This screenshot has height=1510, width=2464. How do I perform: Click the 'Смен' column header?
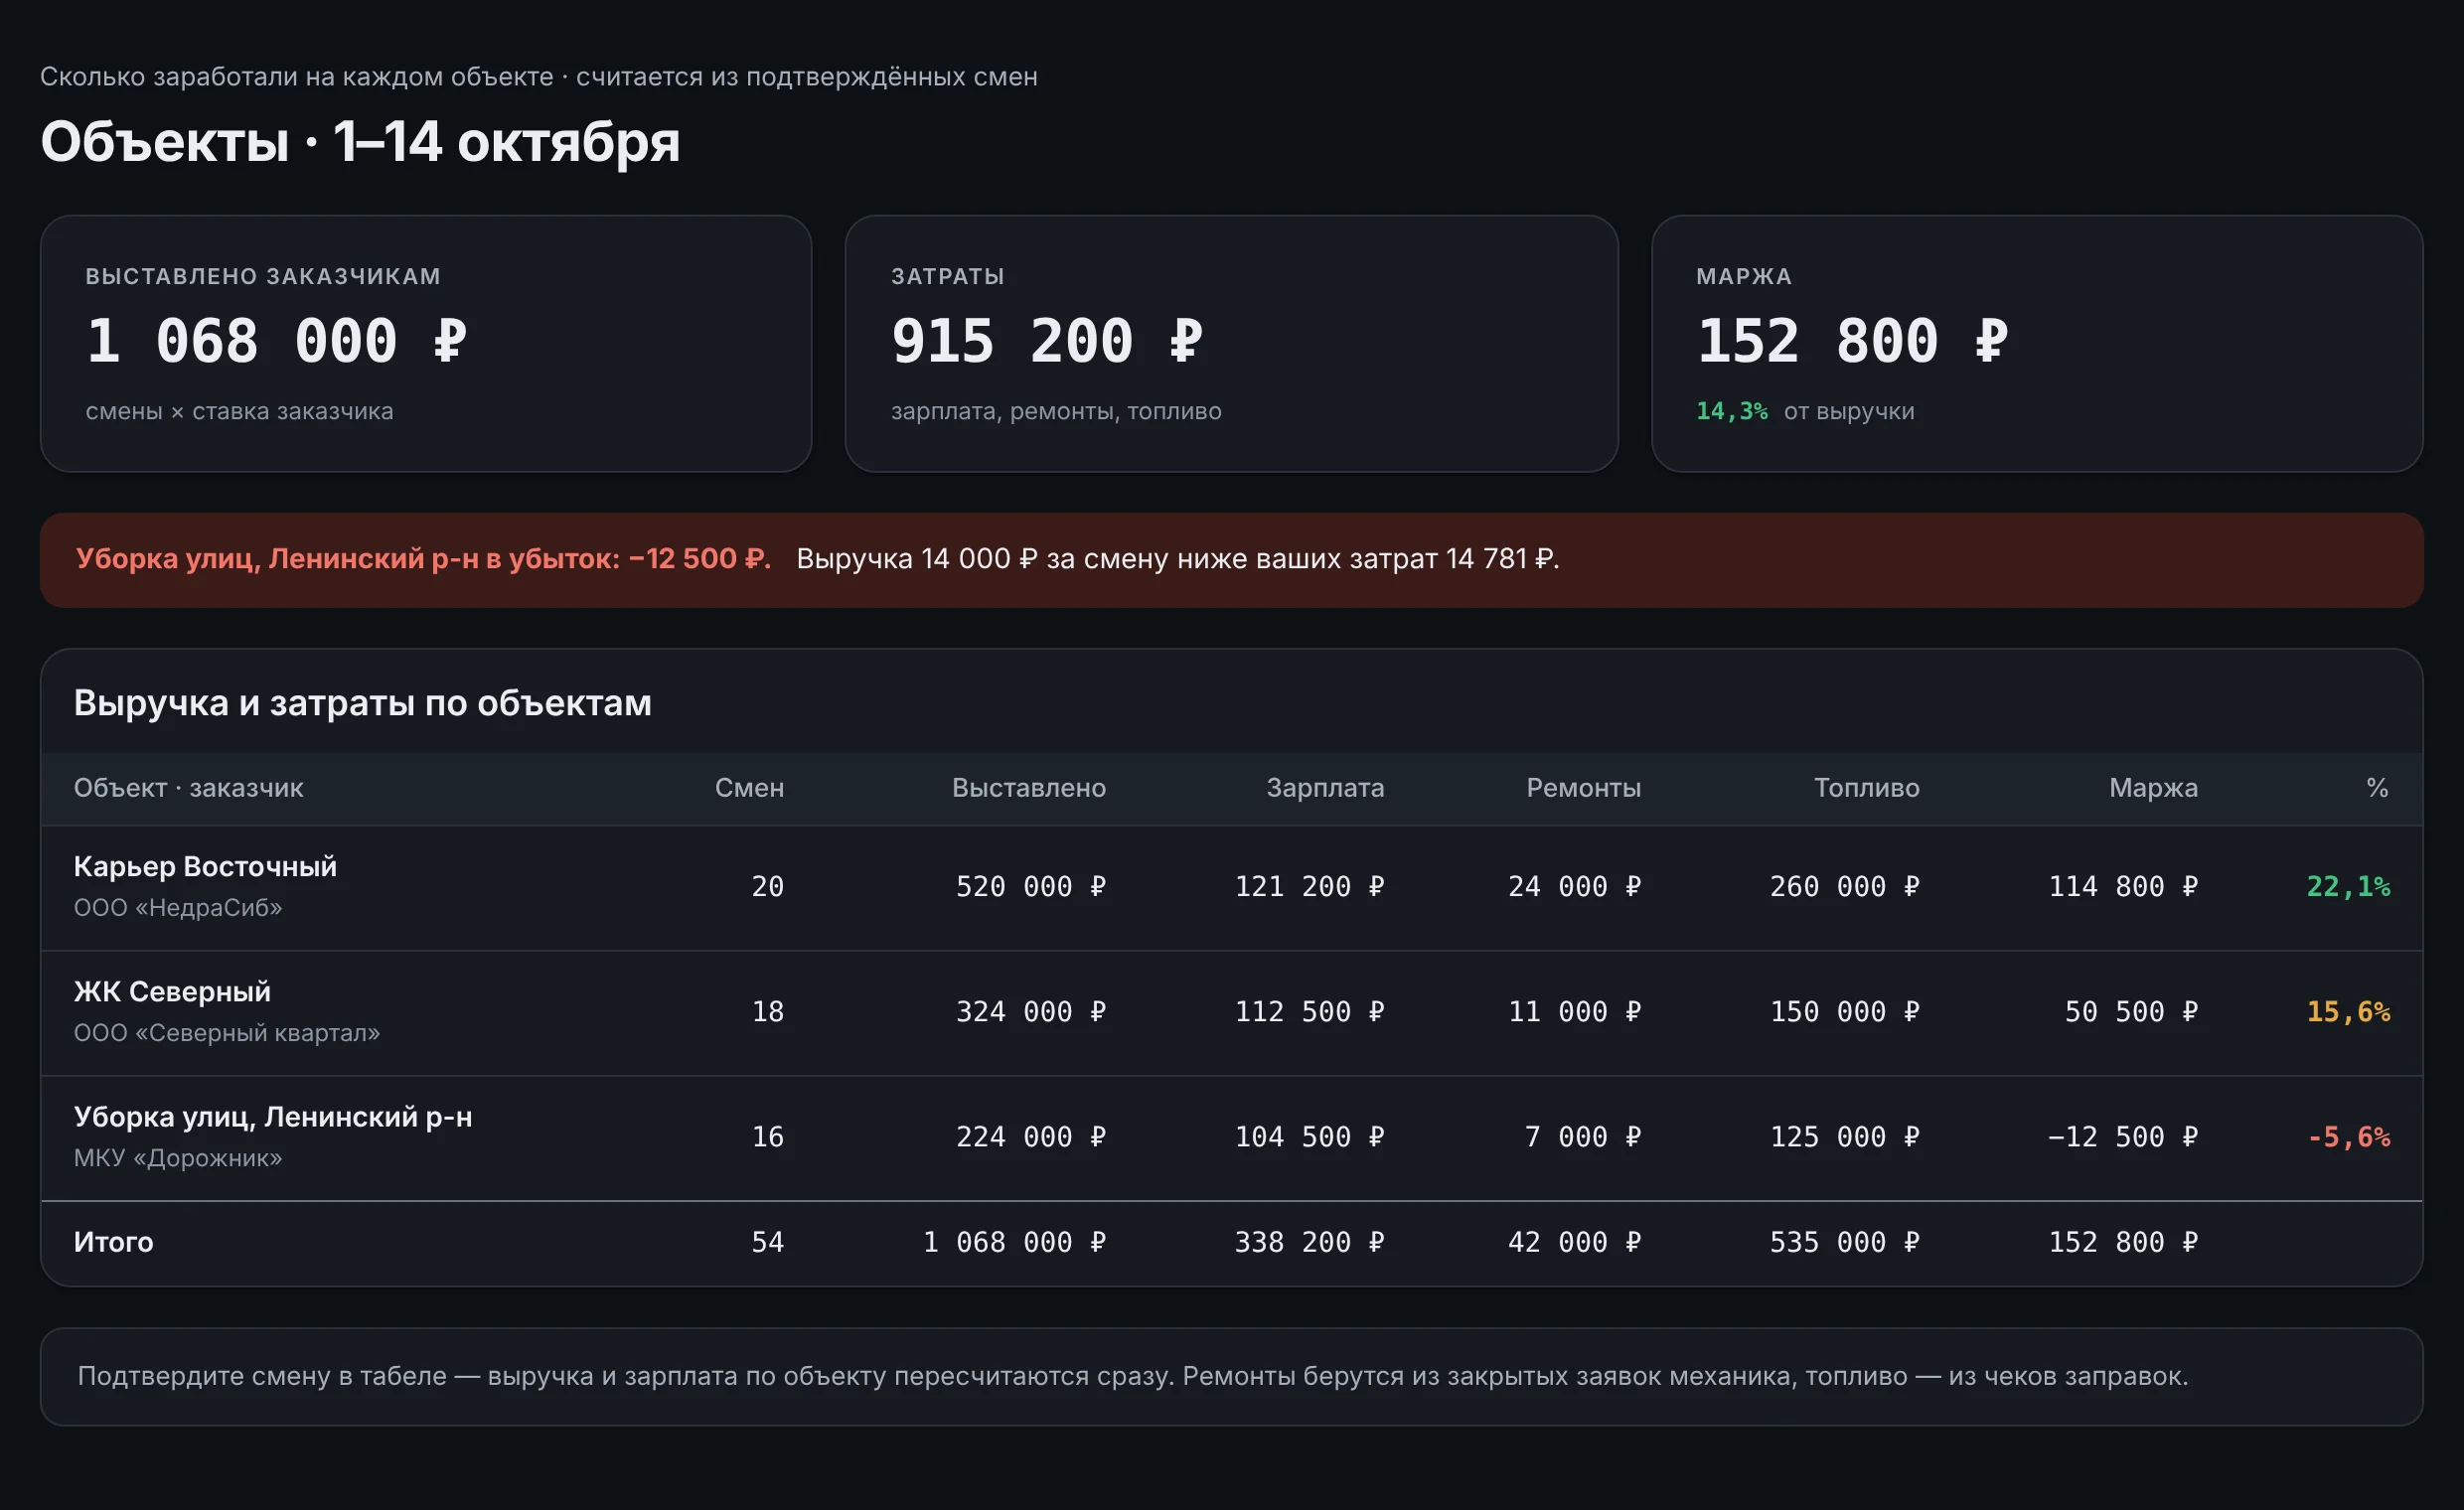(749, 788)
